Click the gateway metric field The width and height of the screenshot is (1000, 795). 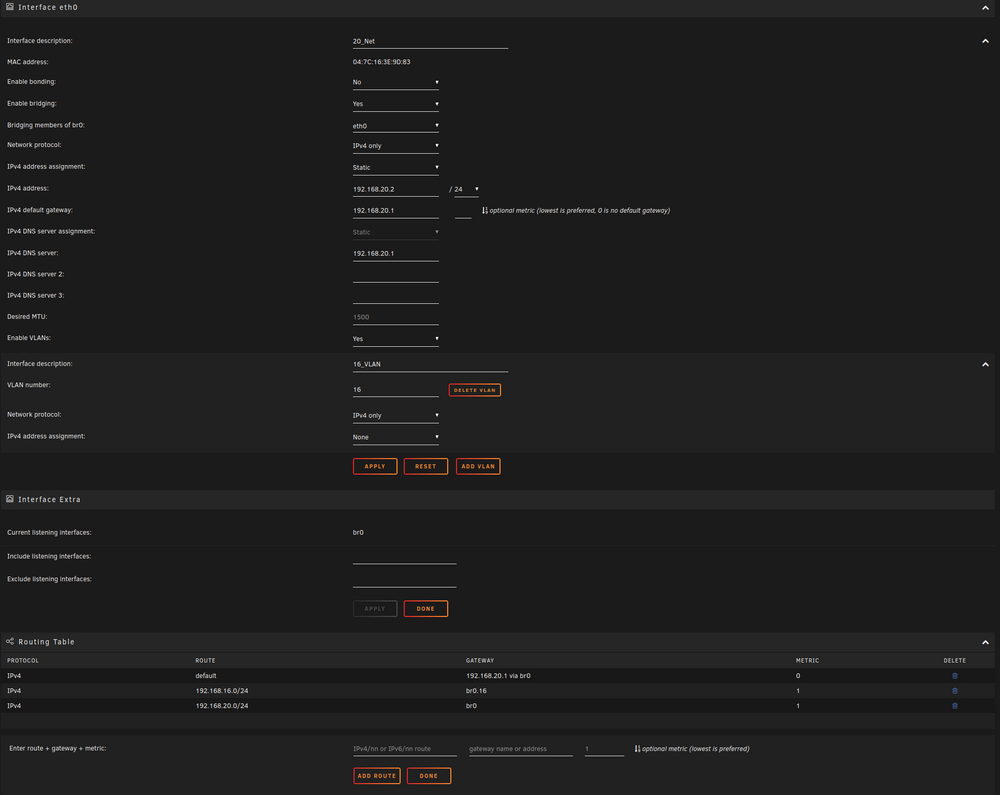pos(463,211)
